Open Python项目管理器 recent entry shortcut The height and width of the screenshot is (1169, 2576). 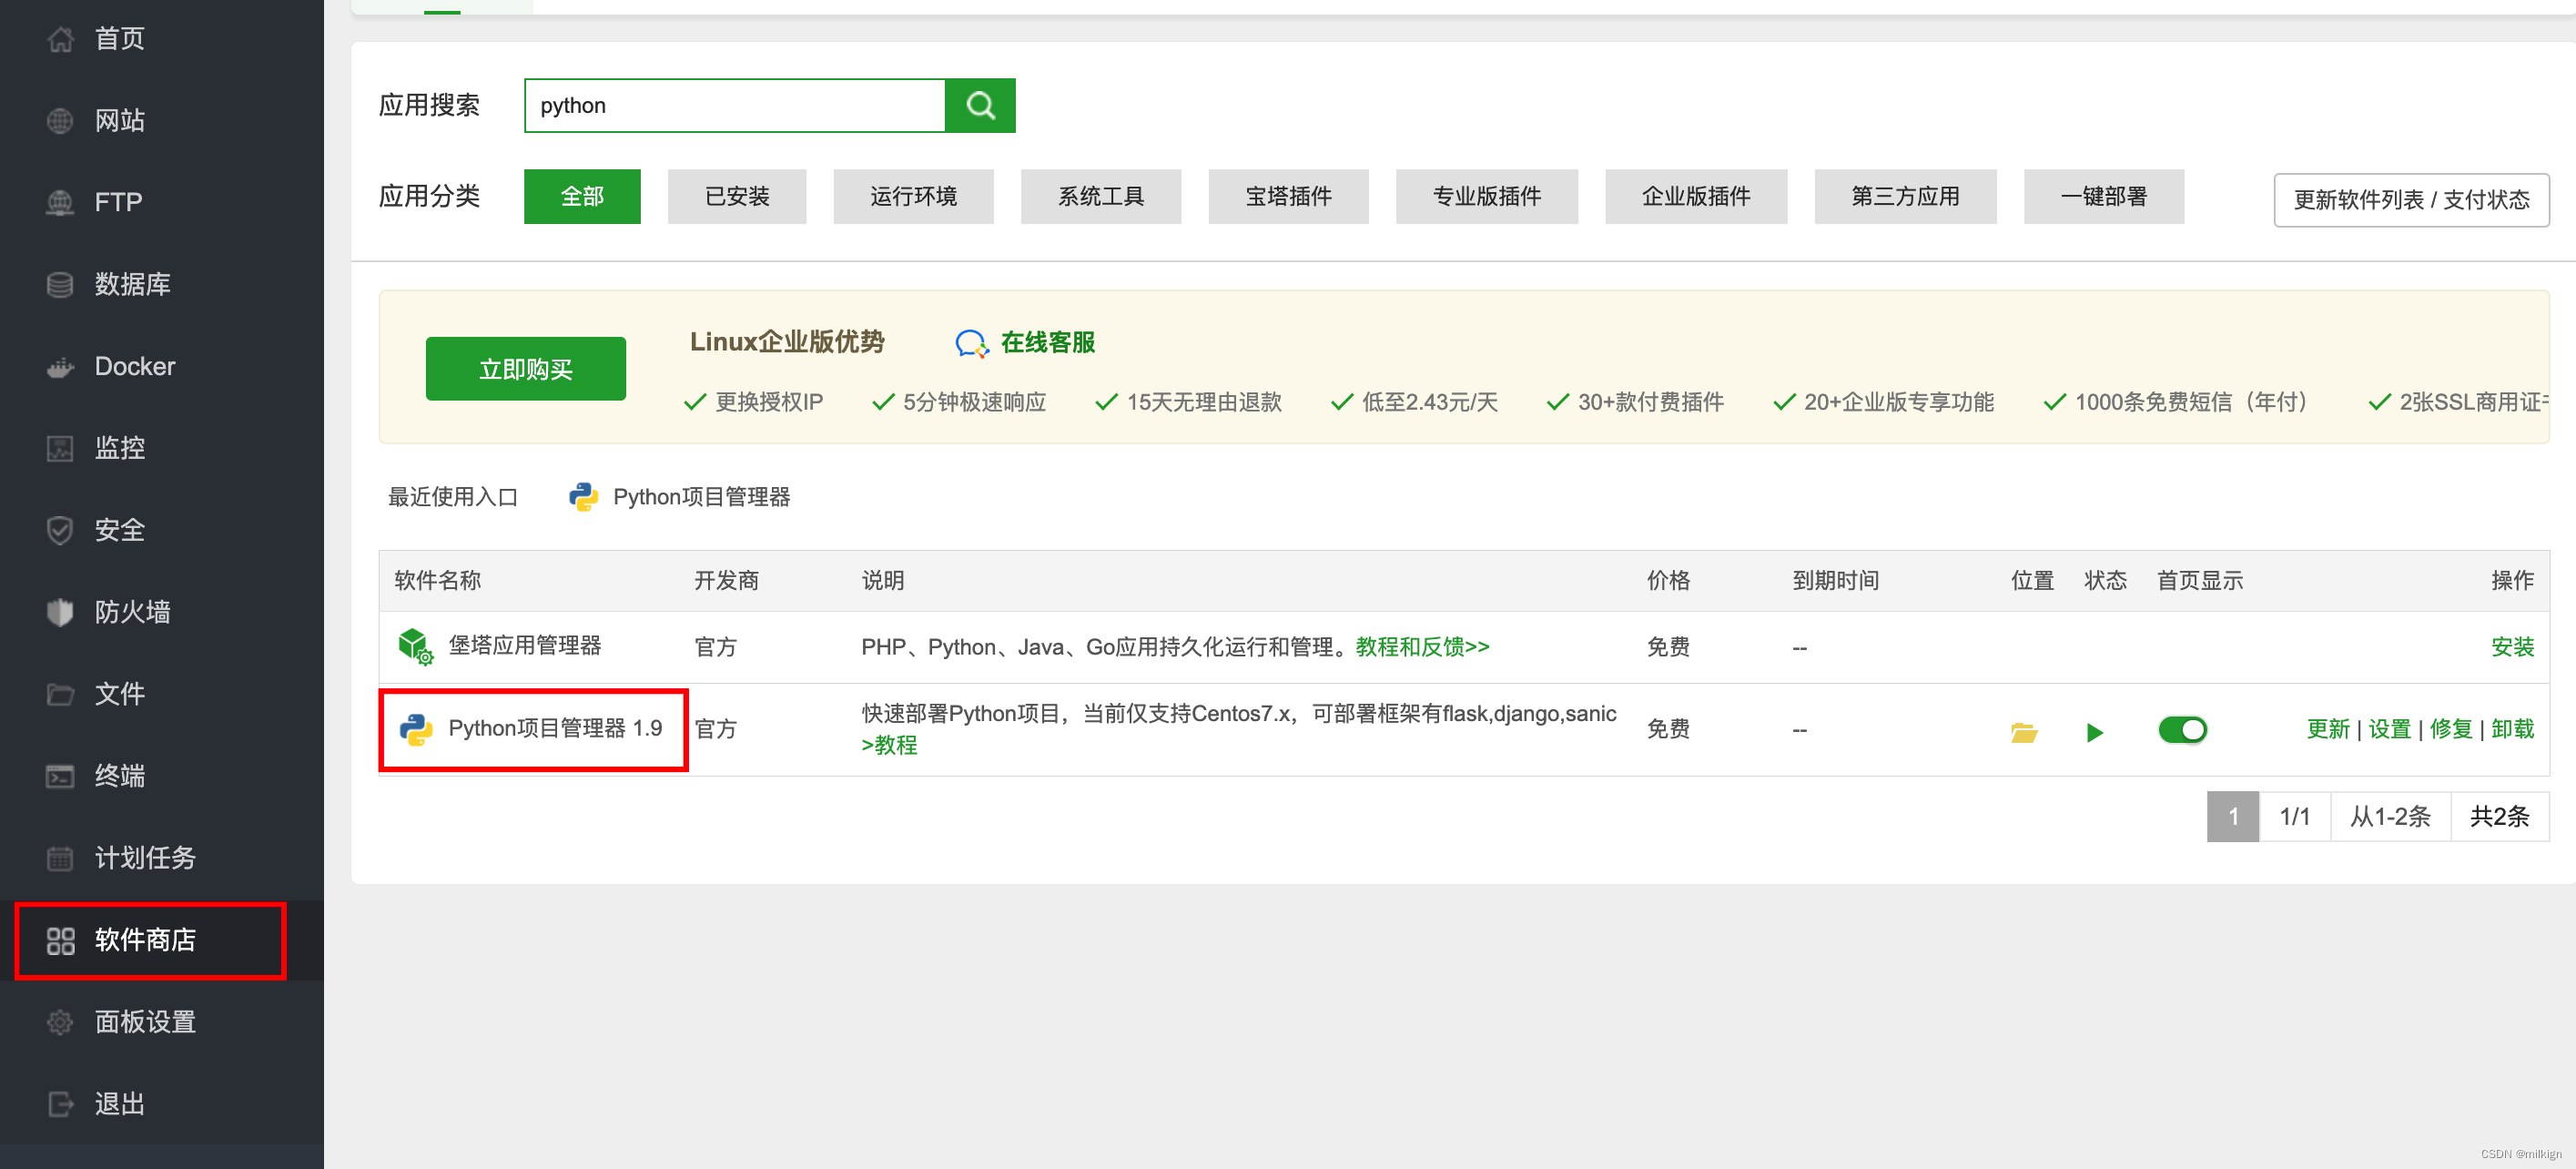[680, 498]
